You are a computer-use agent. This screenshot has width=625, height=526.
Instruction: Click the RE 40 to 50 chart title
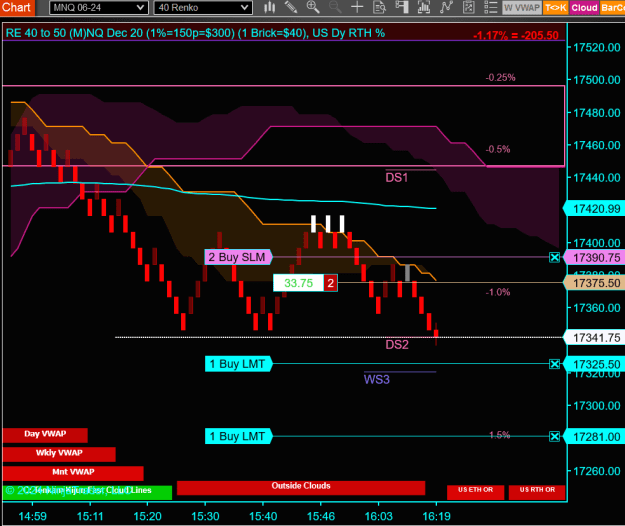[x=195, y=33]
